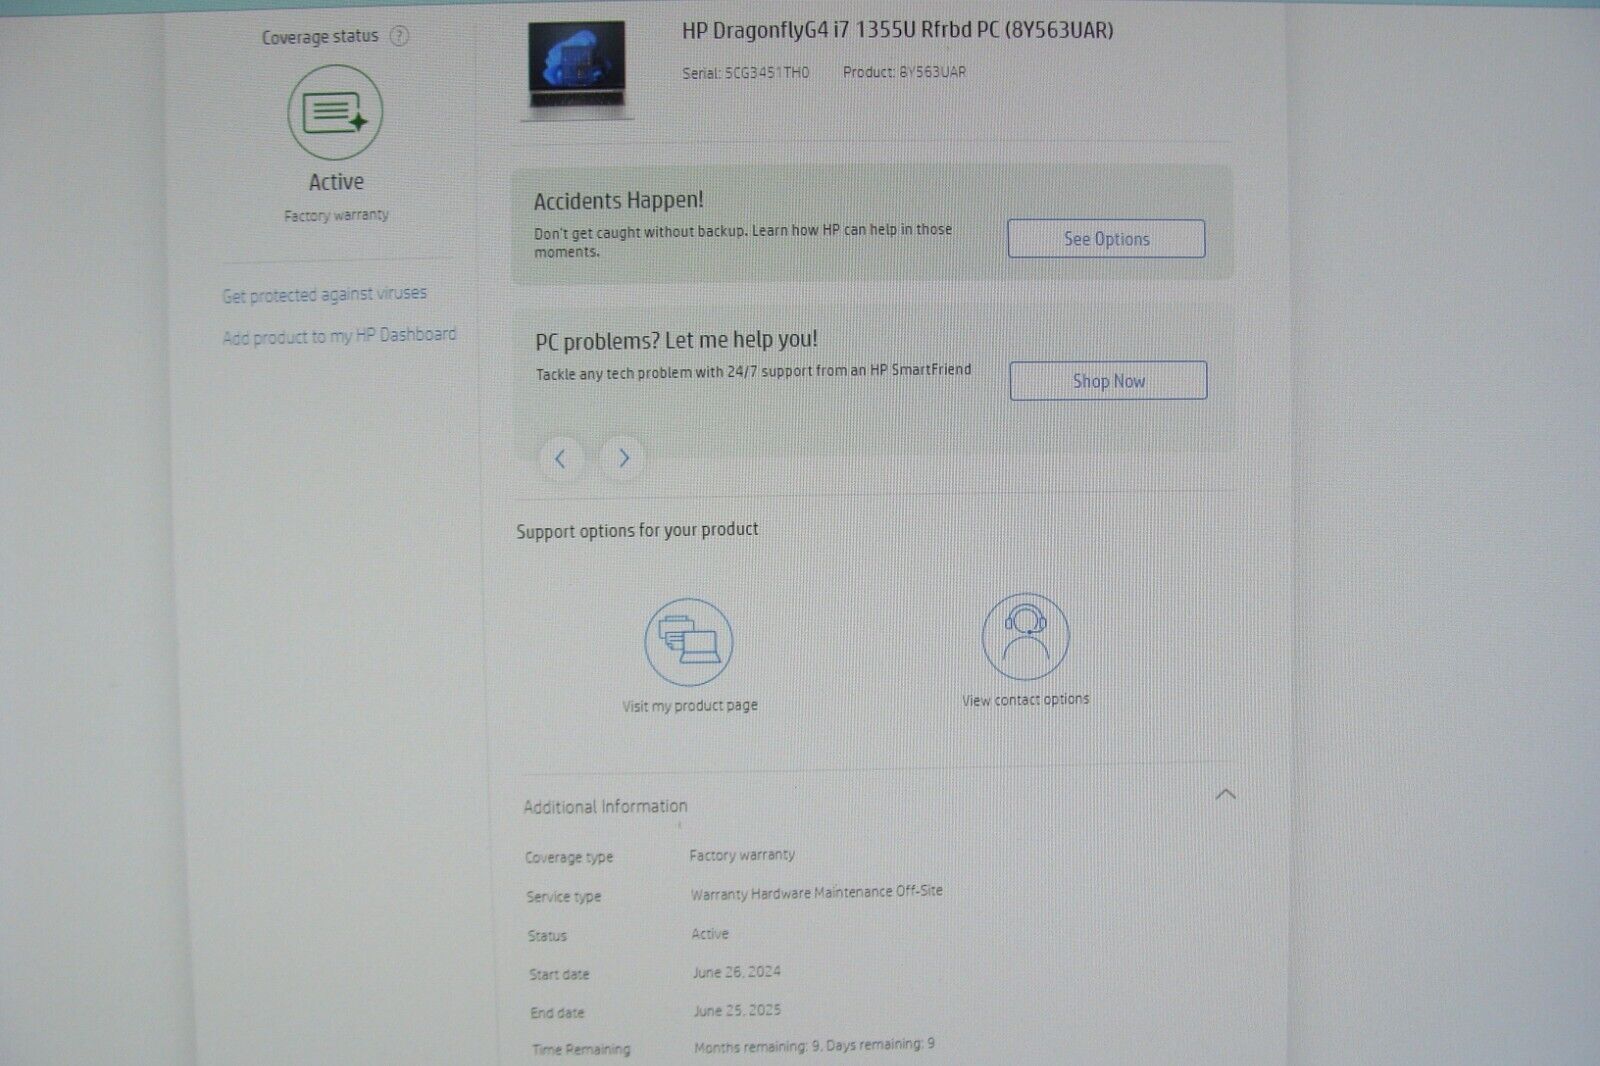Open Get protected against viruses link
The height and width of the screenshot is (1066, 1600).
click(324, 295)
